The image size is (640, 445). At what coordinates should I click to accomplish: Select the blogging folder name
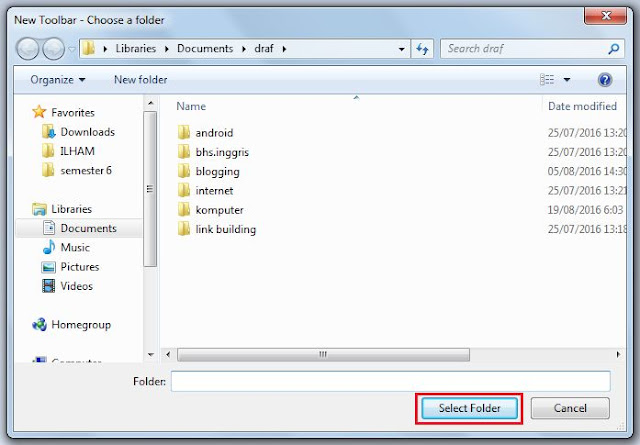coord(218,172)
